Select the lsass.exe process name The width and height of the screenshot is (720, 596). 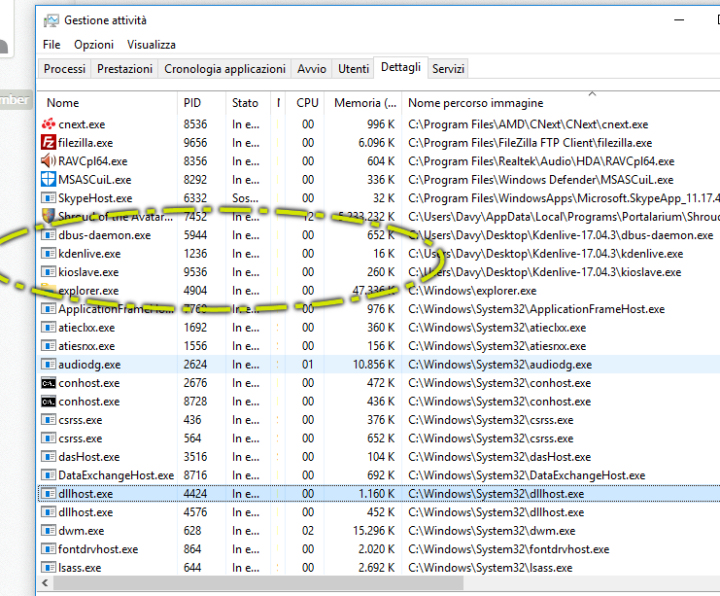pyautogui.click(x=79, y=568)
